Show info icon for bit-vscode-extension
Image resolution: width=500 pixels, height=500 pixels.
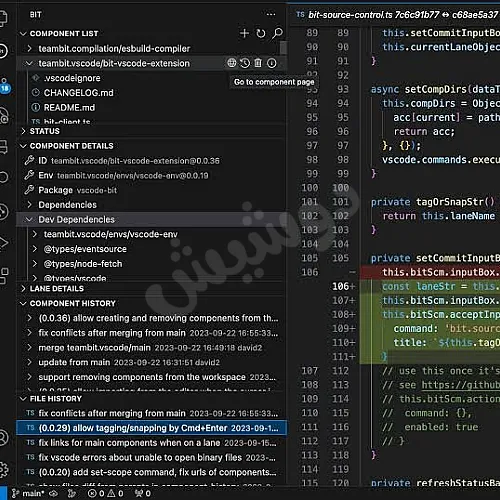click(272, 63)
